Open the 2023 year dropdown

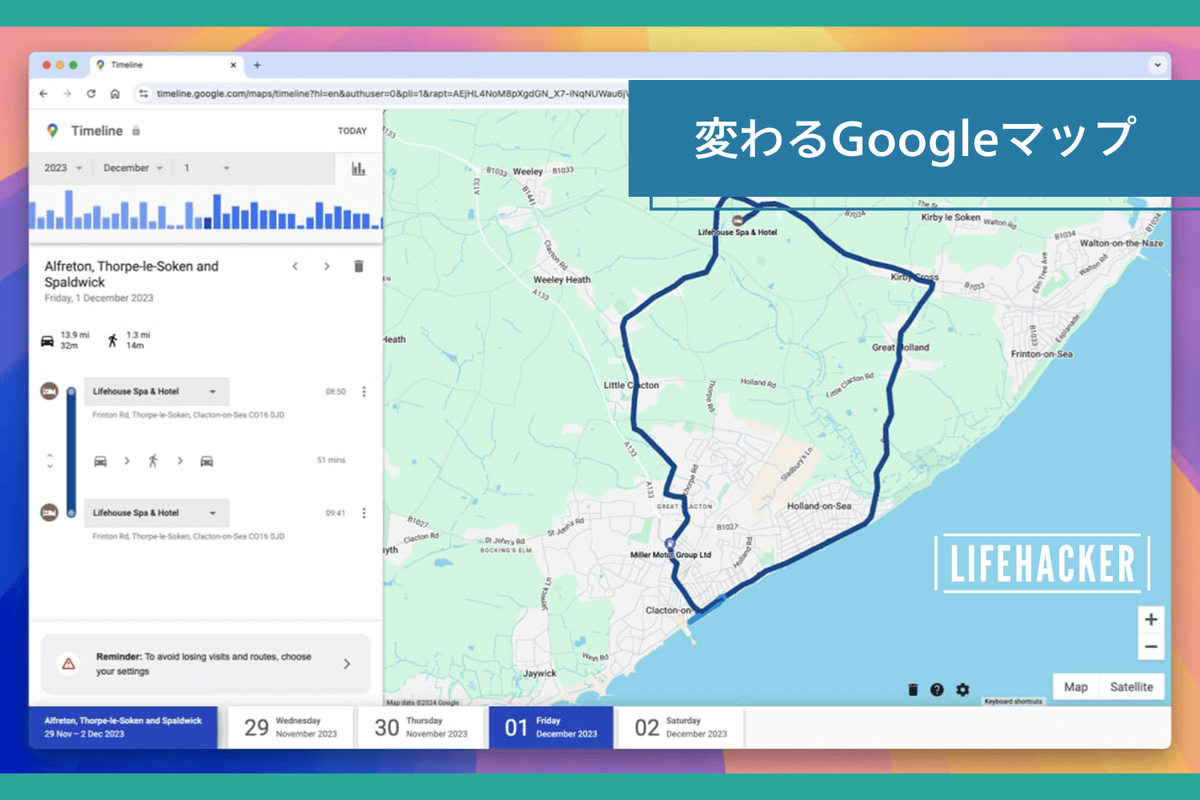[x=62, y=168]
